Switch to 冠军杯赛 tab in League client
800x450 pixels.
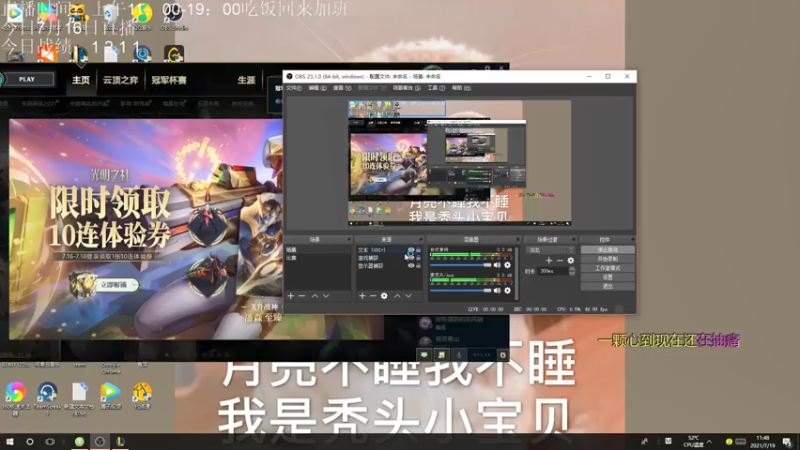(169, 80)
